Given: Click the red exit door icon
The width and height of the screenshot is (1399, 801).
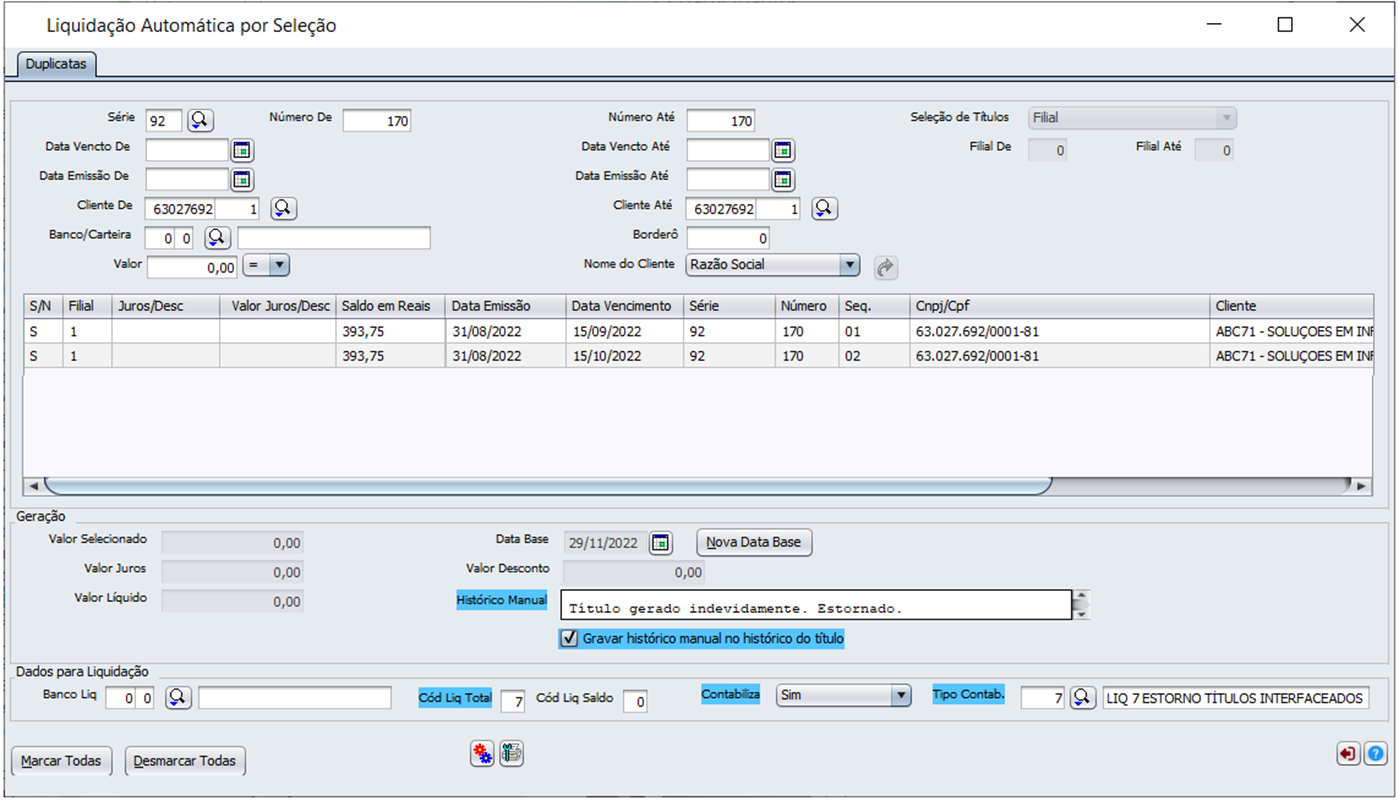Looking at the screenshot, I should (1349, 754).
